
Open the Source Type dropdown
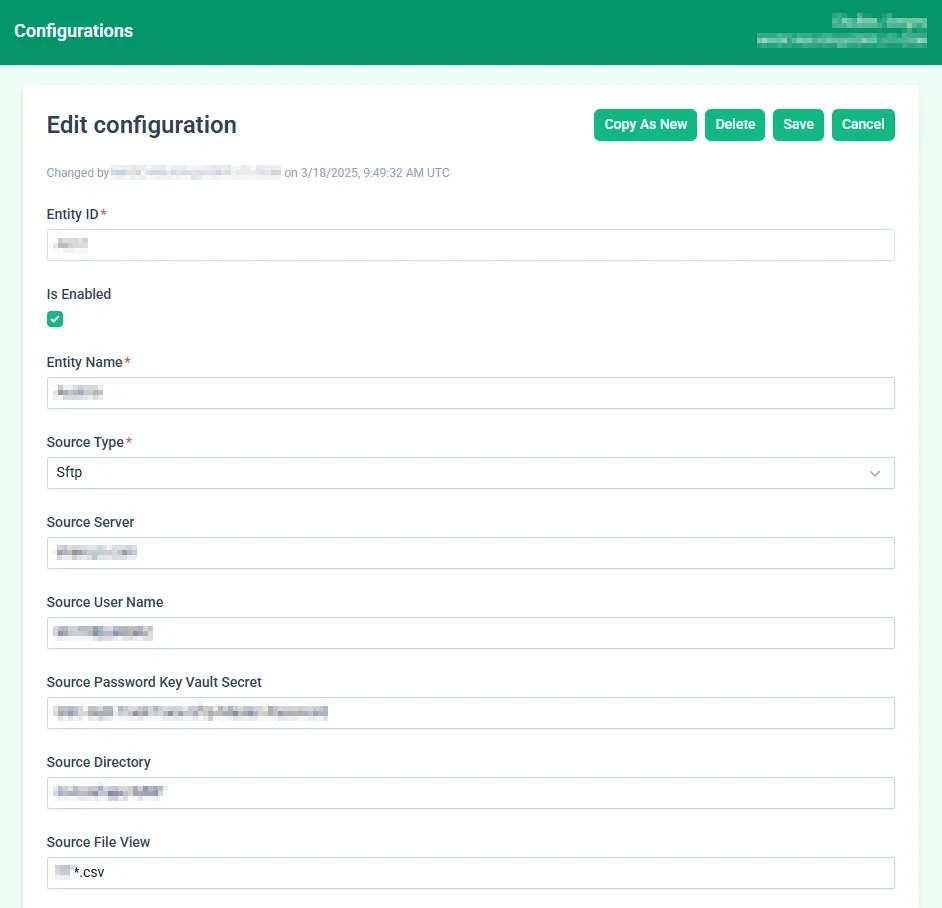(470, 473)
